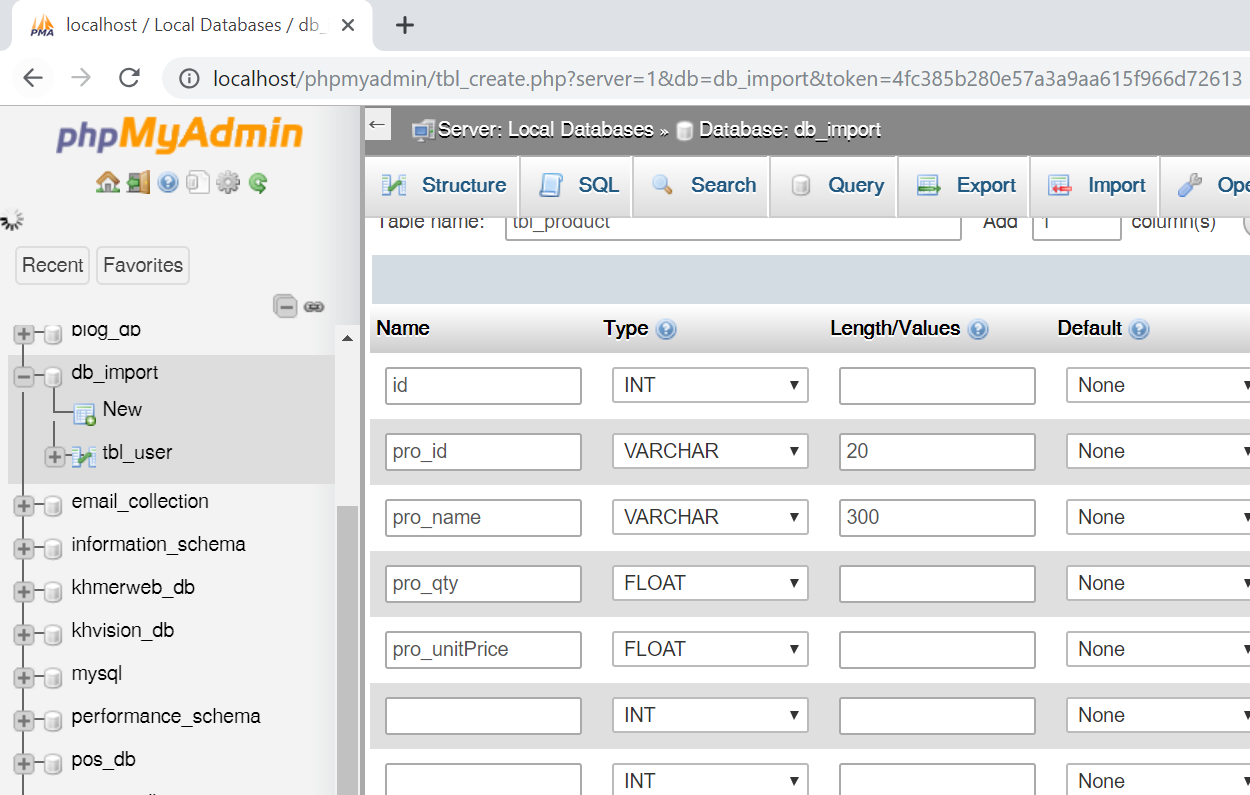Viewport: 1250px width, 795px height.
Task: Click the phpMyAdmin logo
Action: (179, 134)
